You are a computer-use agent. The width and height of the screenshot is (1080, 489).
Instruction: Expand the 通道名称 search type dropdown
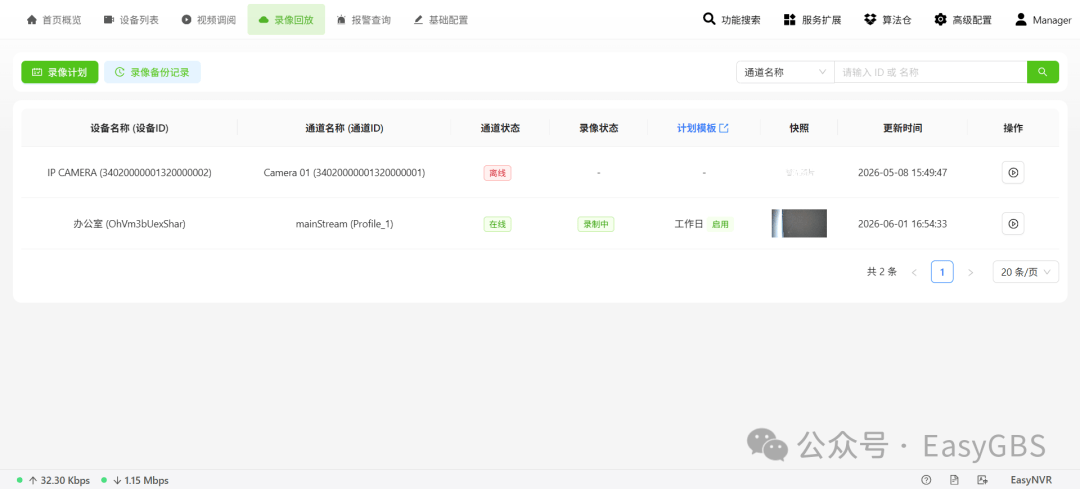click(785, 72)
